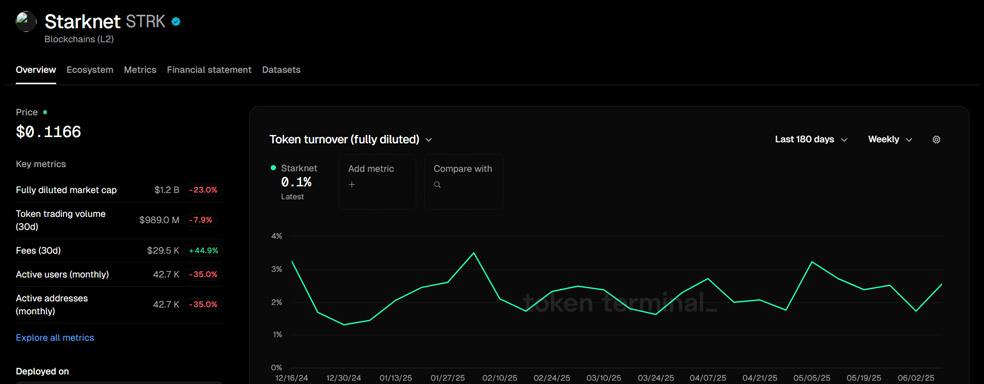The image size is (984, 384).
Task: Open the Last 180 days range dropdown
Action: pyautogui.click(x=811, y=139)
